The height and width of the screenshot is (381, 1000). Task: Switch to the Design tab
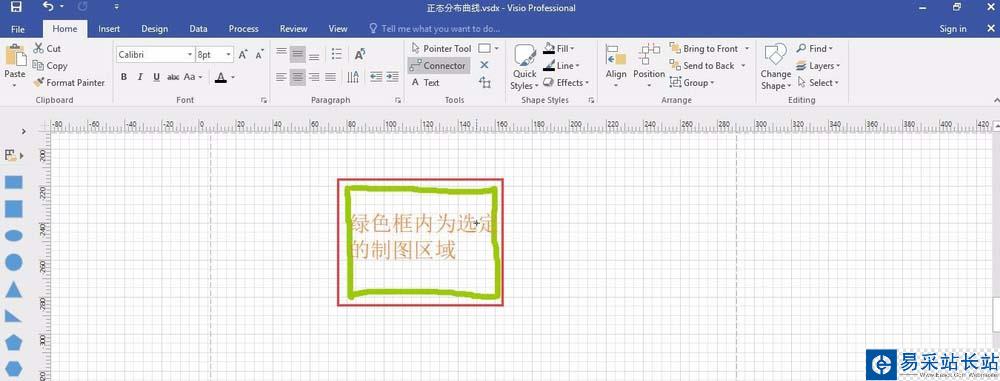click(x=154, y=29)
